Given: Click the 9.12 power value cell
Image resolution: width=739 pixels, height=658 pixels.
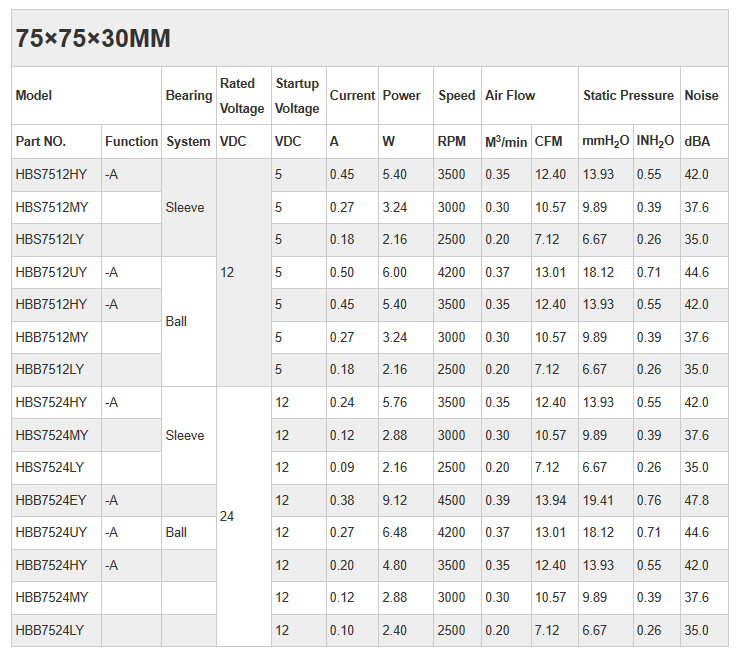Looking at the screenshot, I should click(x=396, y=500).
